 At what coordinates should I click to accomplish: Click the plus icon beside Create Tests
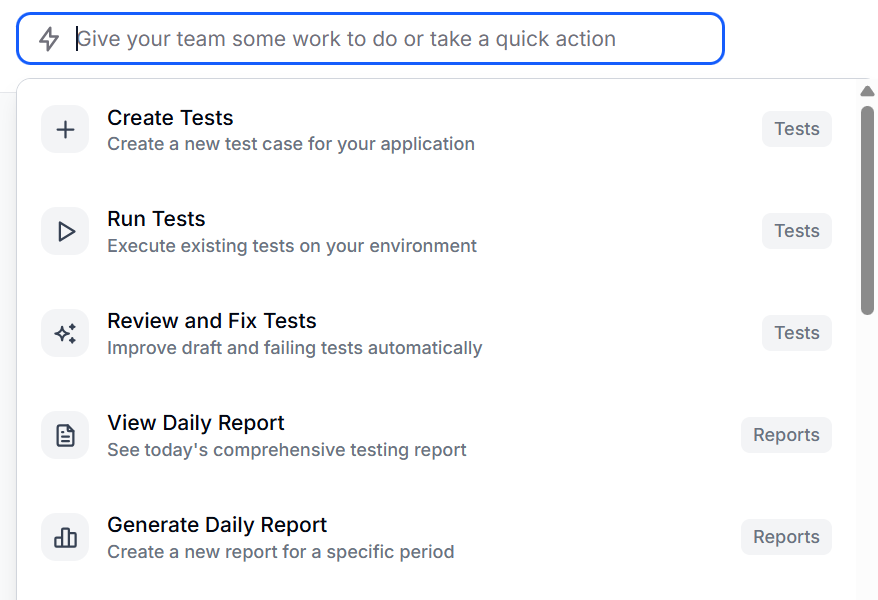64,129
